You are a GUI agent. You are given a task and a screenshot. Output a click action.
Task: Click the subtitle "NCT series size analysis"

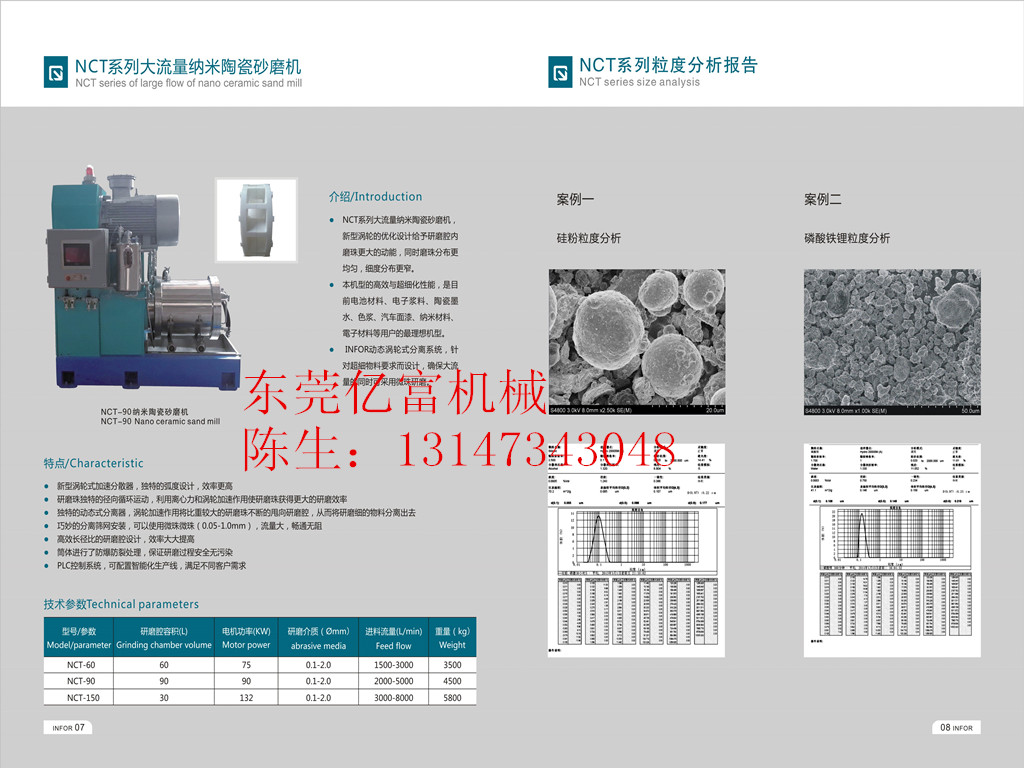639,82
